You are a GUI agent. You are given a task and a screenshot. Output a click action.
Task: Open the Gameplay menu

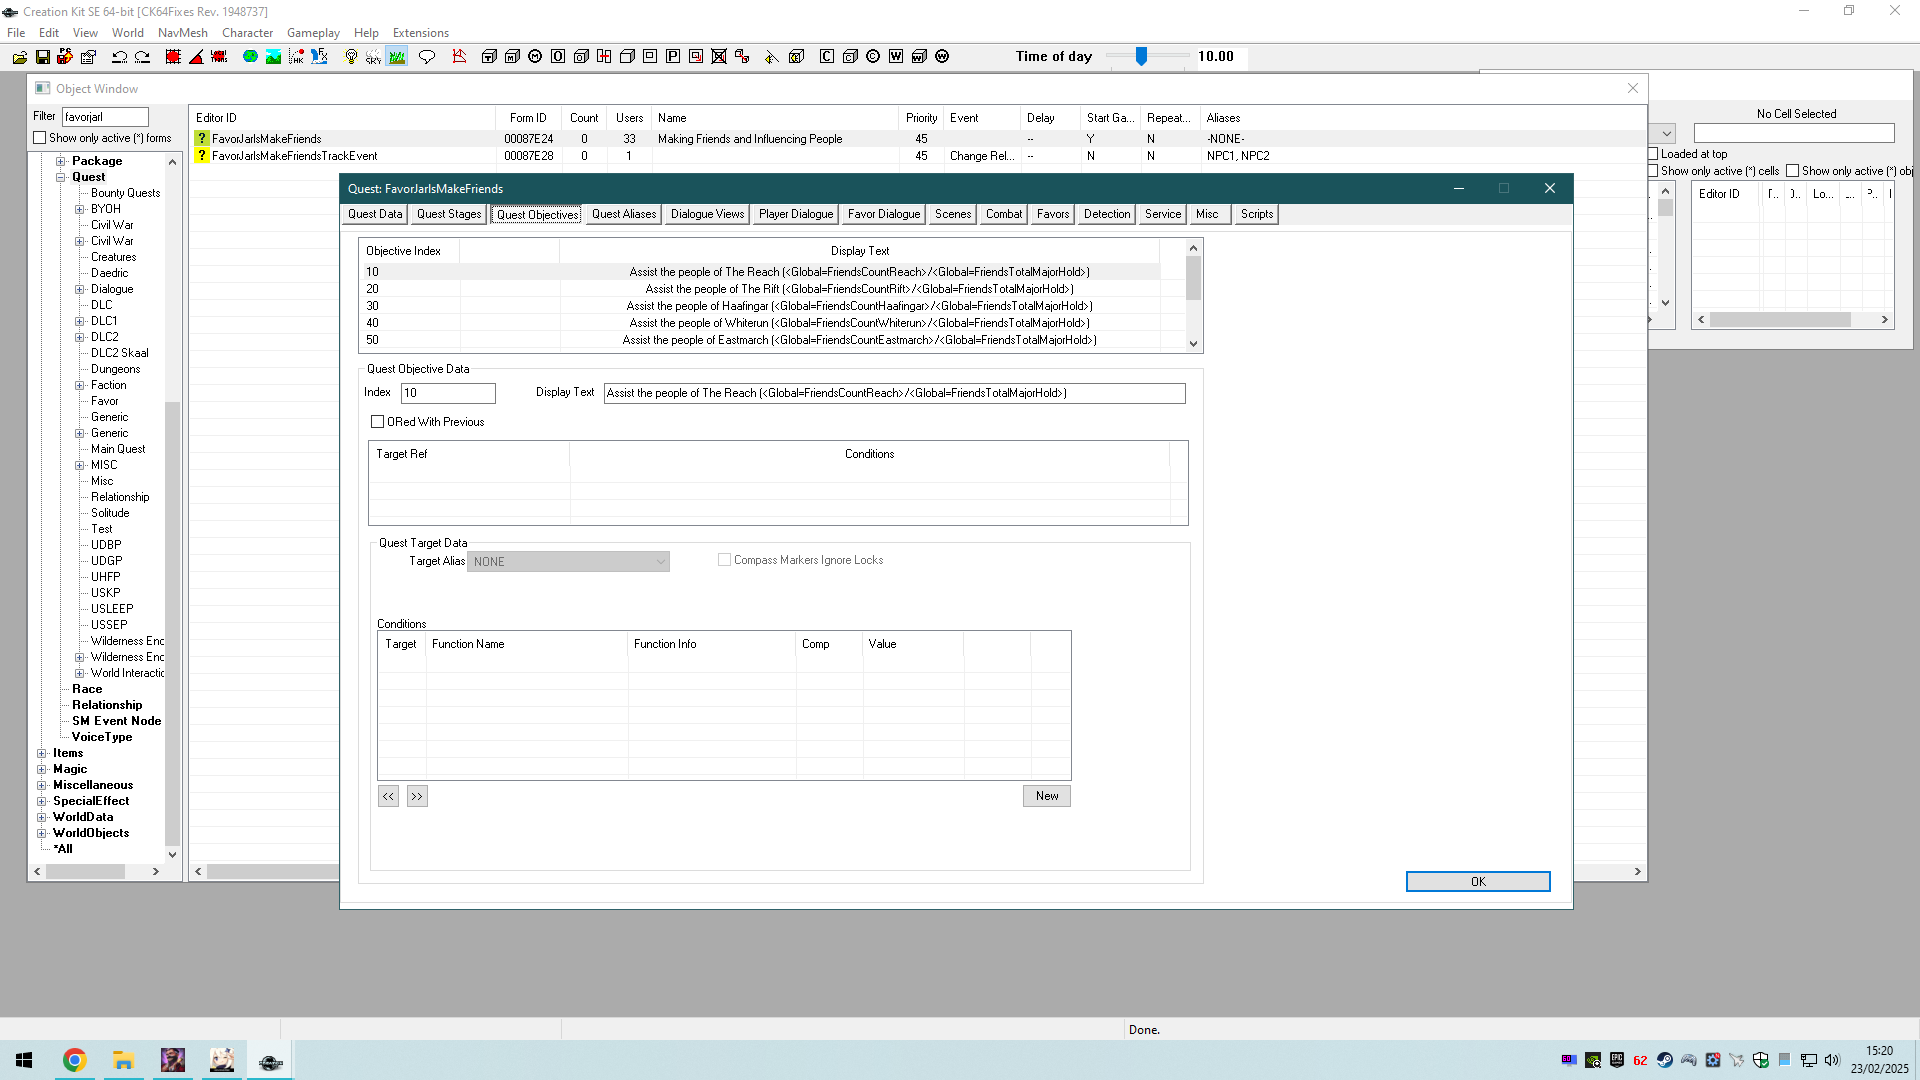313,33
